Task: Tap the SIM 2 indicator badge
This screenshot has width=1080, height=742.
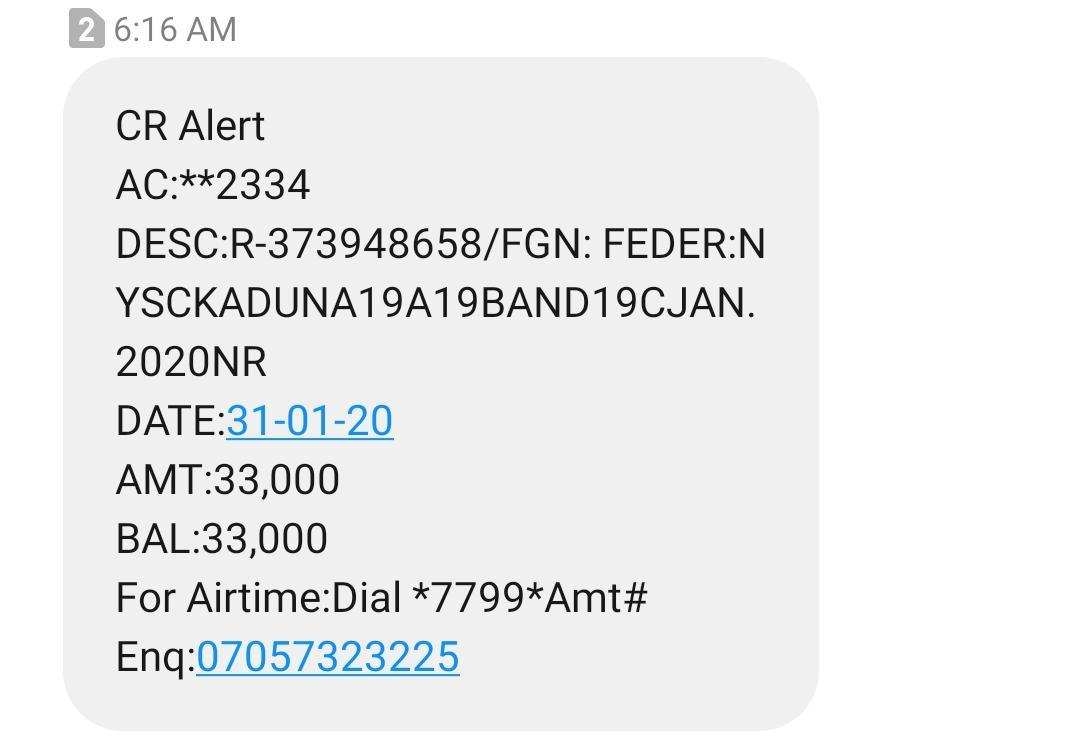Action: pyautogui.click(x=86, y=30)
